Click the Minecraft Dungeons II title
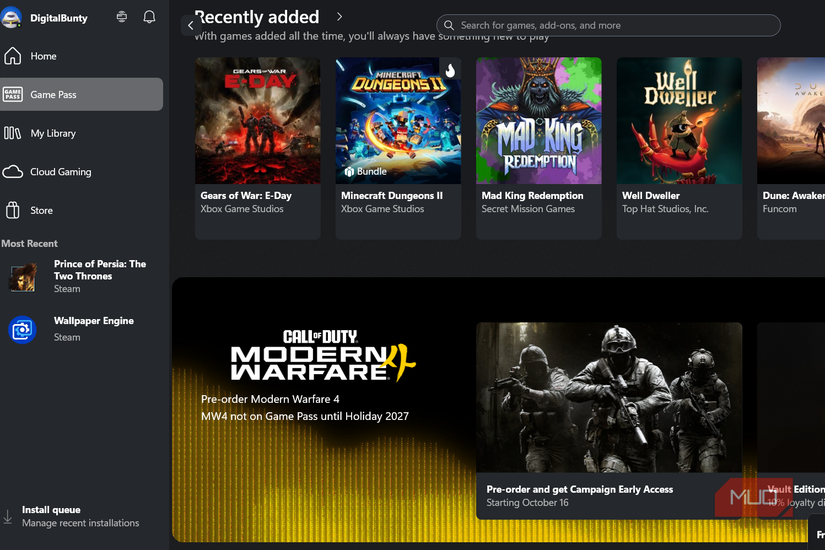This screenshot has height=550, width=825. [392, 195]
